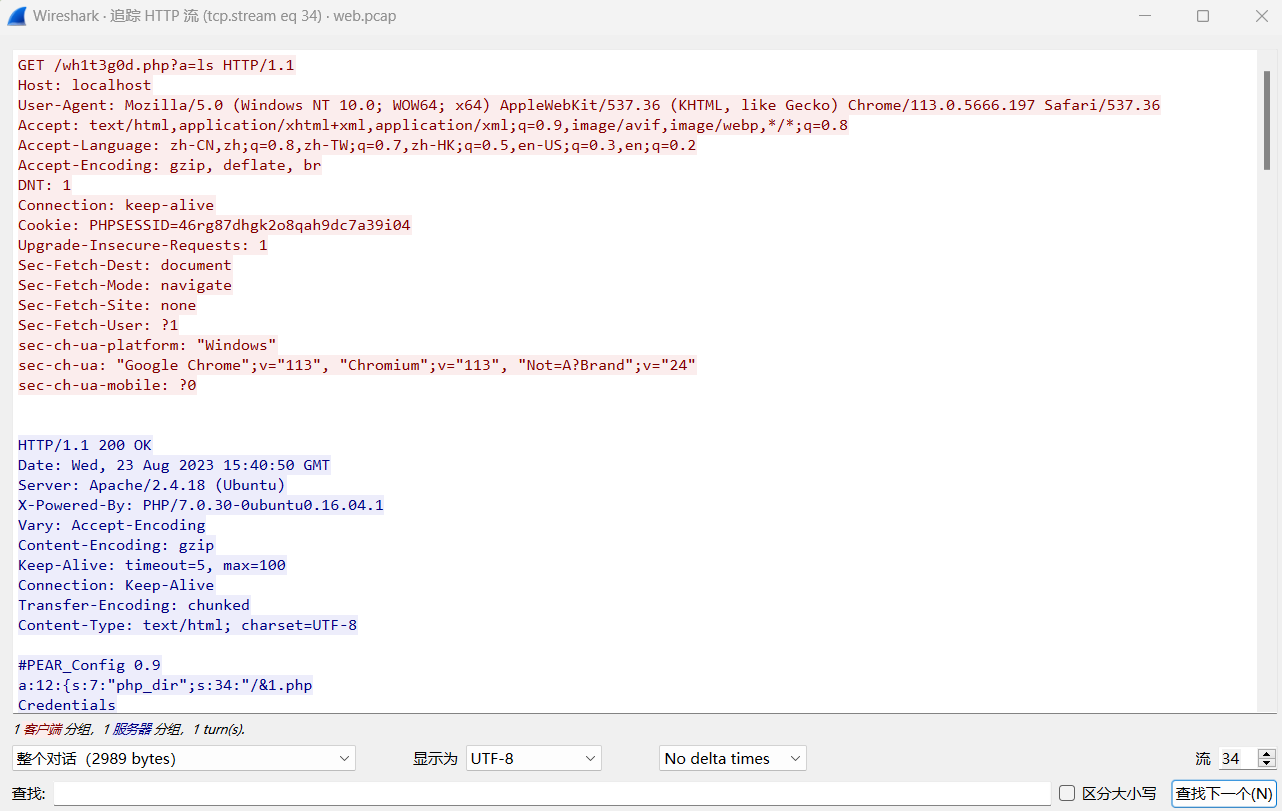
Task: Click the Sec-Fetch-User: ?1 line
Action: pyautogui.click(x=98, y=325)
